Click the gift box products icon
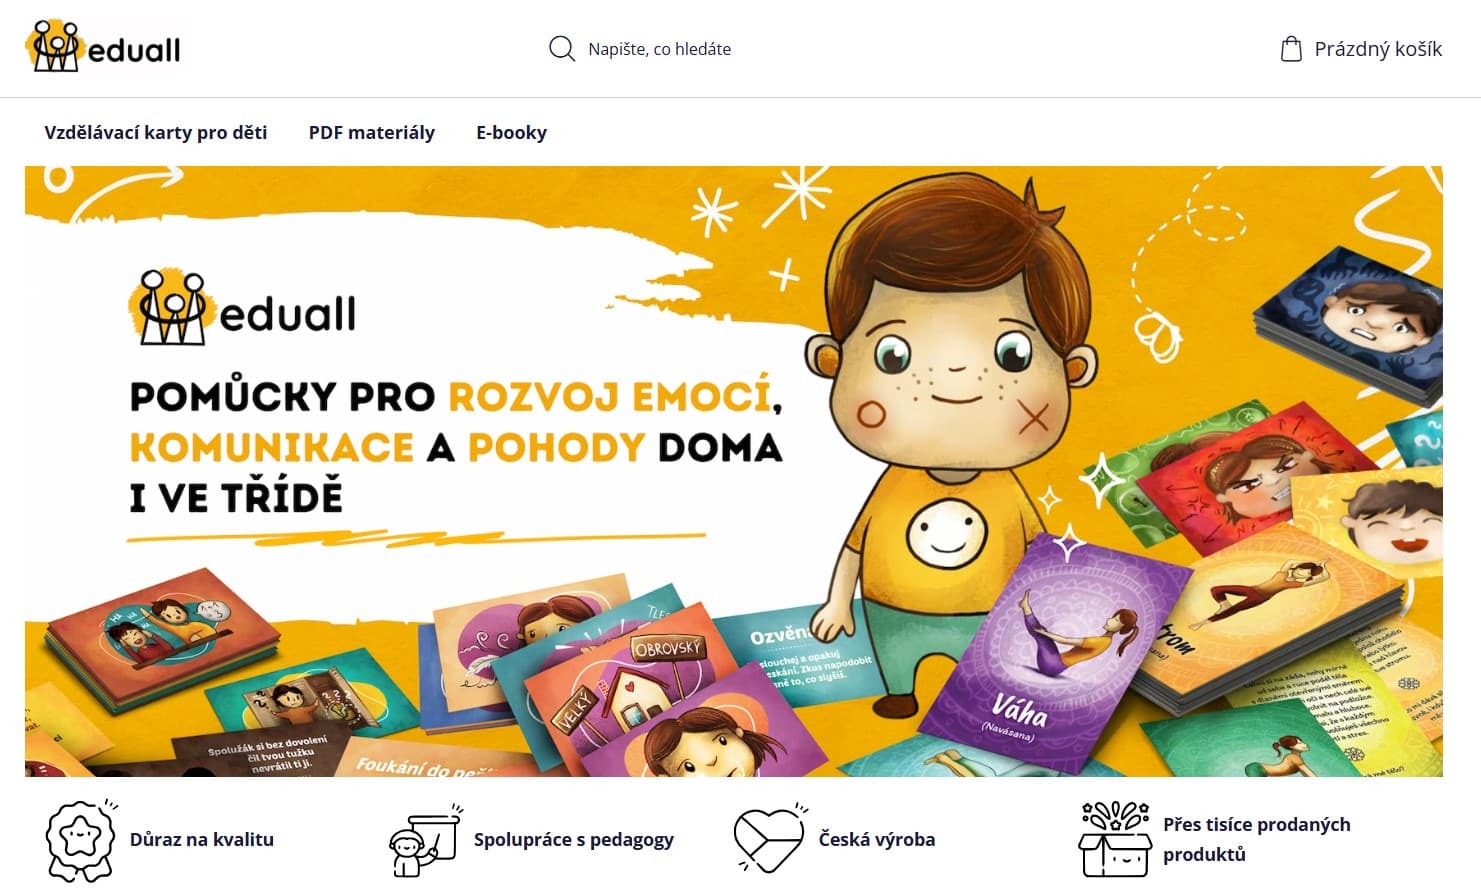 [x=1115, y=840]
